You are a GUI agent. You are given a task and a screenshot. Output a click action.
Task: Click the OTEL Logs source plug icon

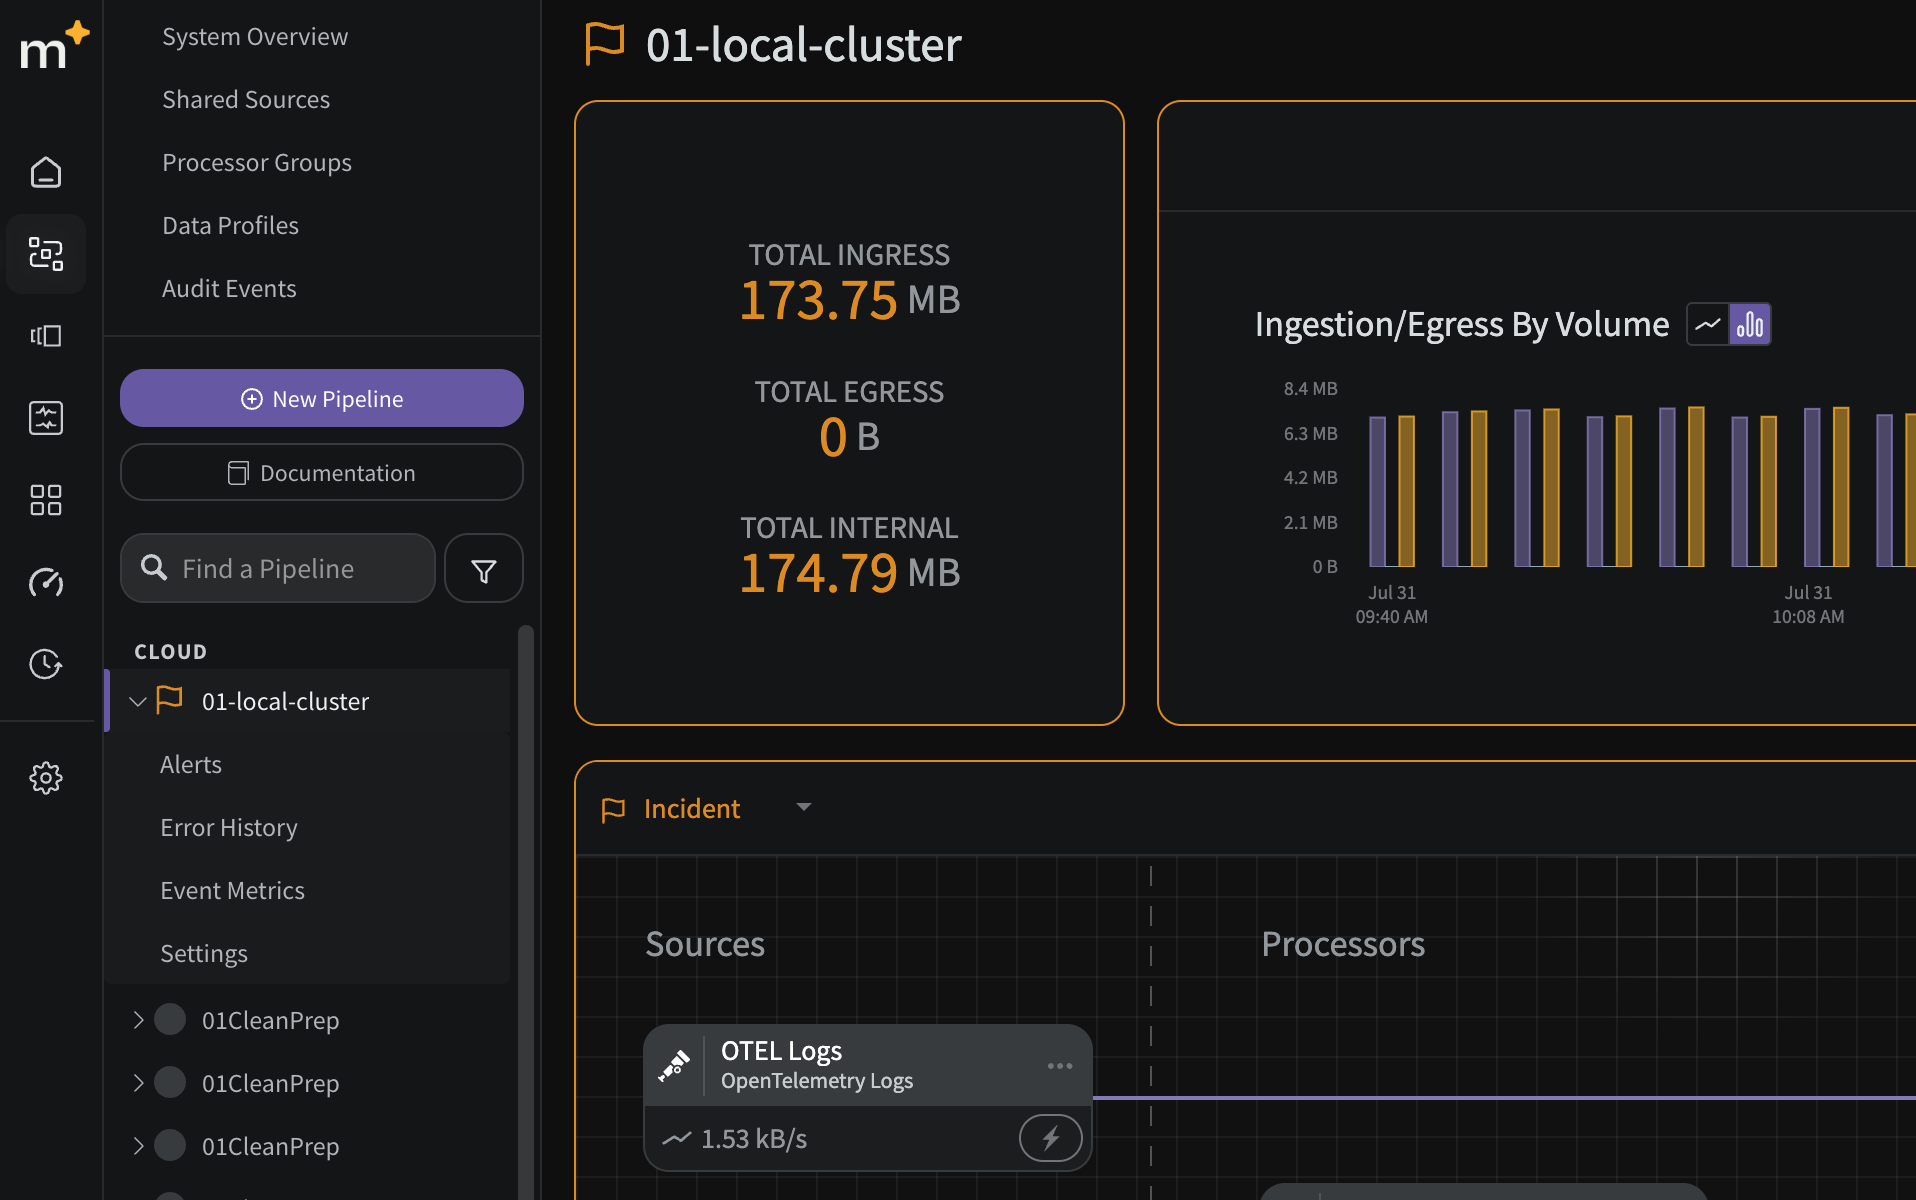pos(674,1066)
